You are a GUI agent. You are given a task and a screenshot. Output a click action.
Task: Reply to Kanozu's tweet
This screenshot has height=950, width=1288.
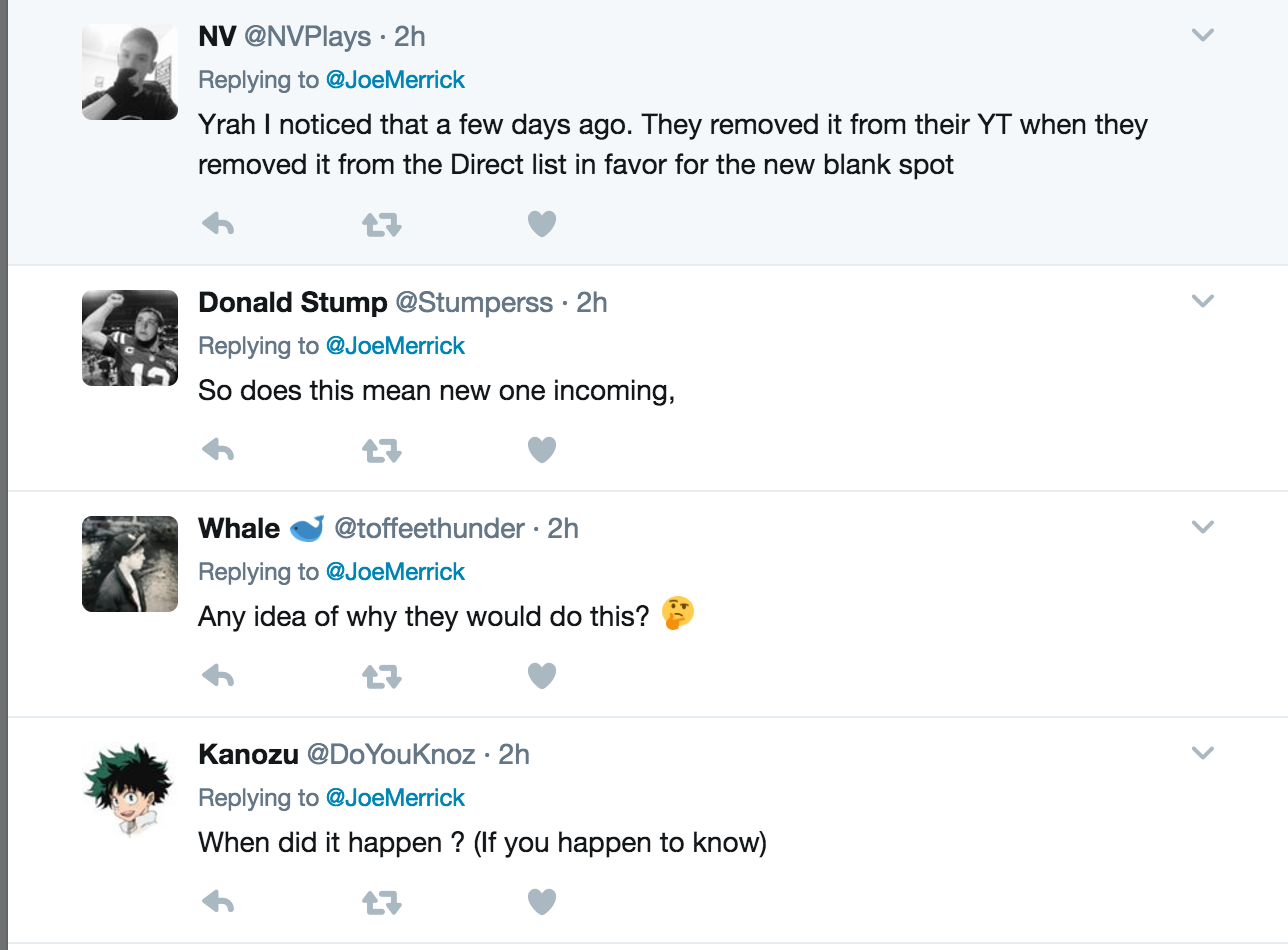pos(218,903)
